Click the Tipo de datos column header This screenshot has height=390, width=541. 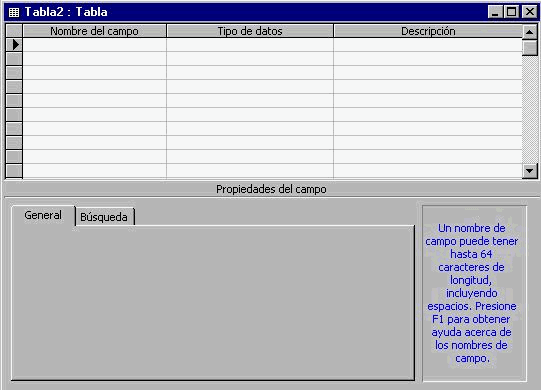[x=250, y=31]
